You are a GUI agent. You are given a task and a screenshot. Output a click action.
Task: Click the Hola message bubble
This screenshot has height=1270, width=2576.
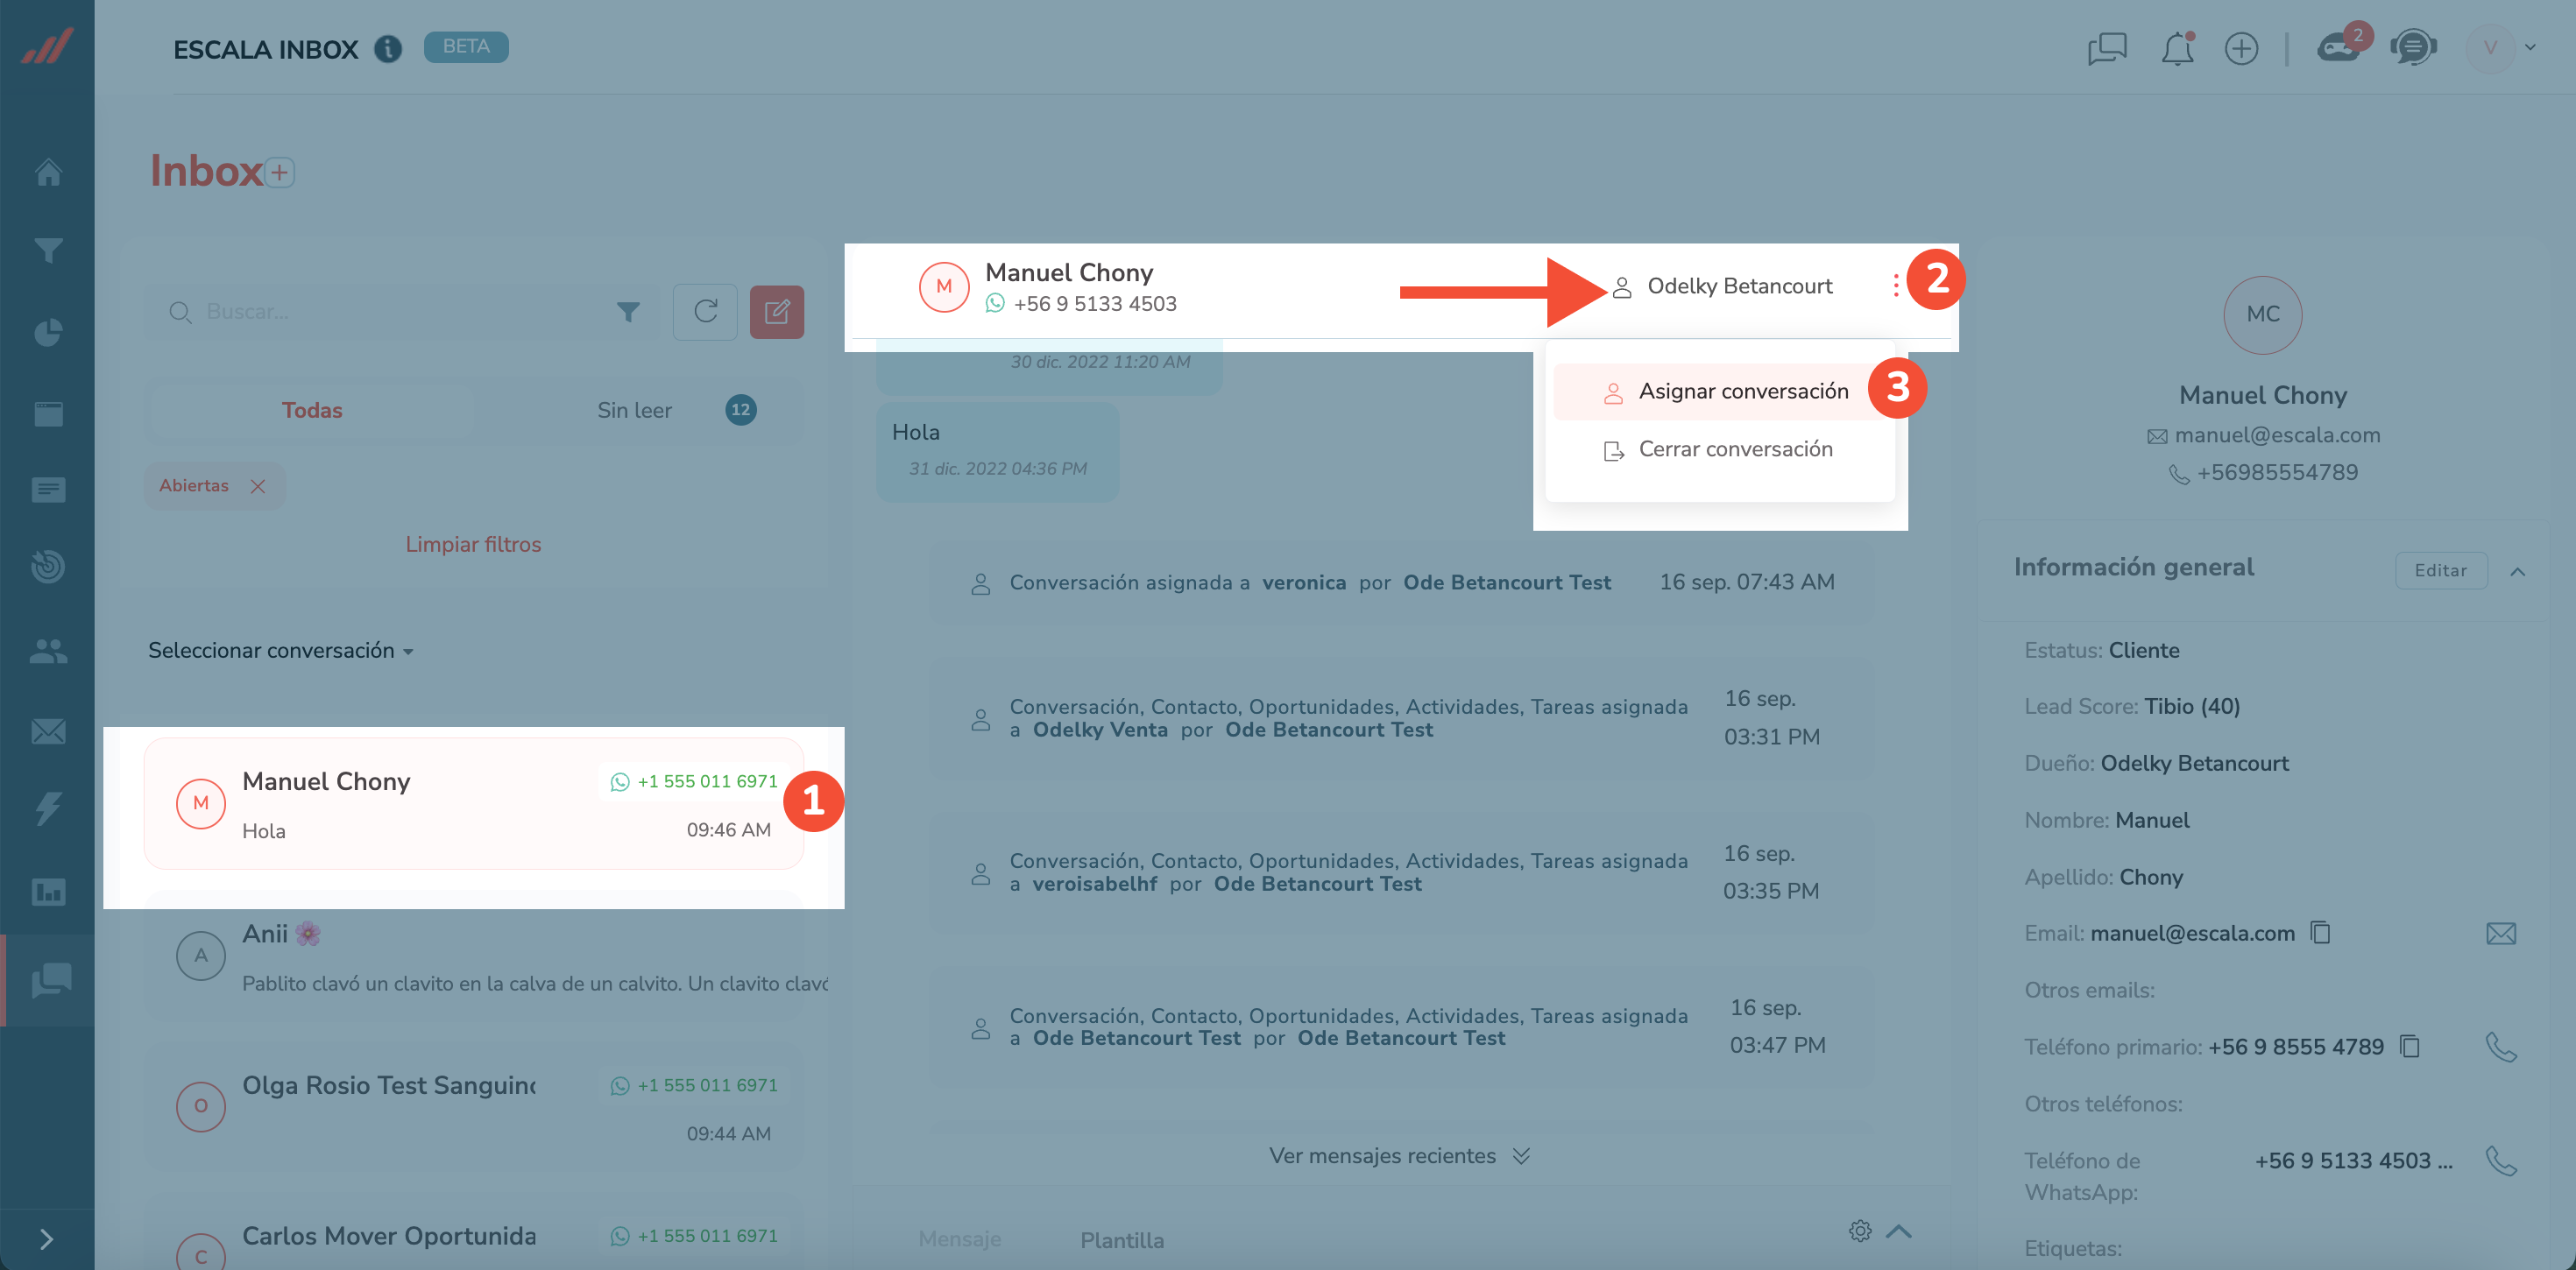pyautogui.click(x=998, y=451)
